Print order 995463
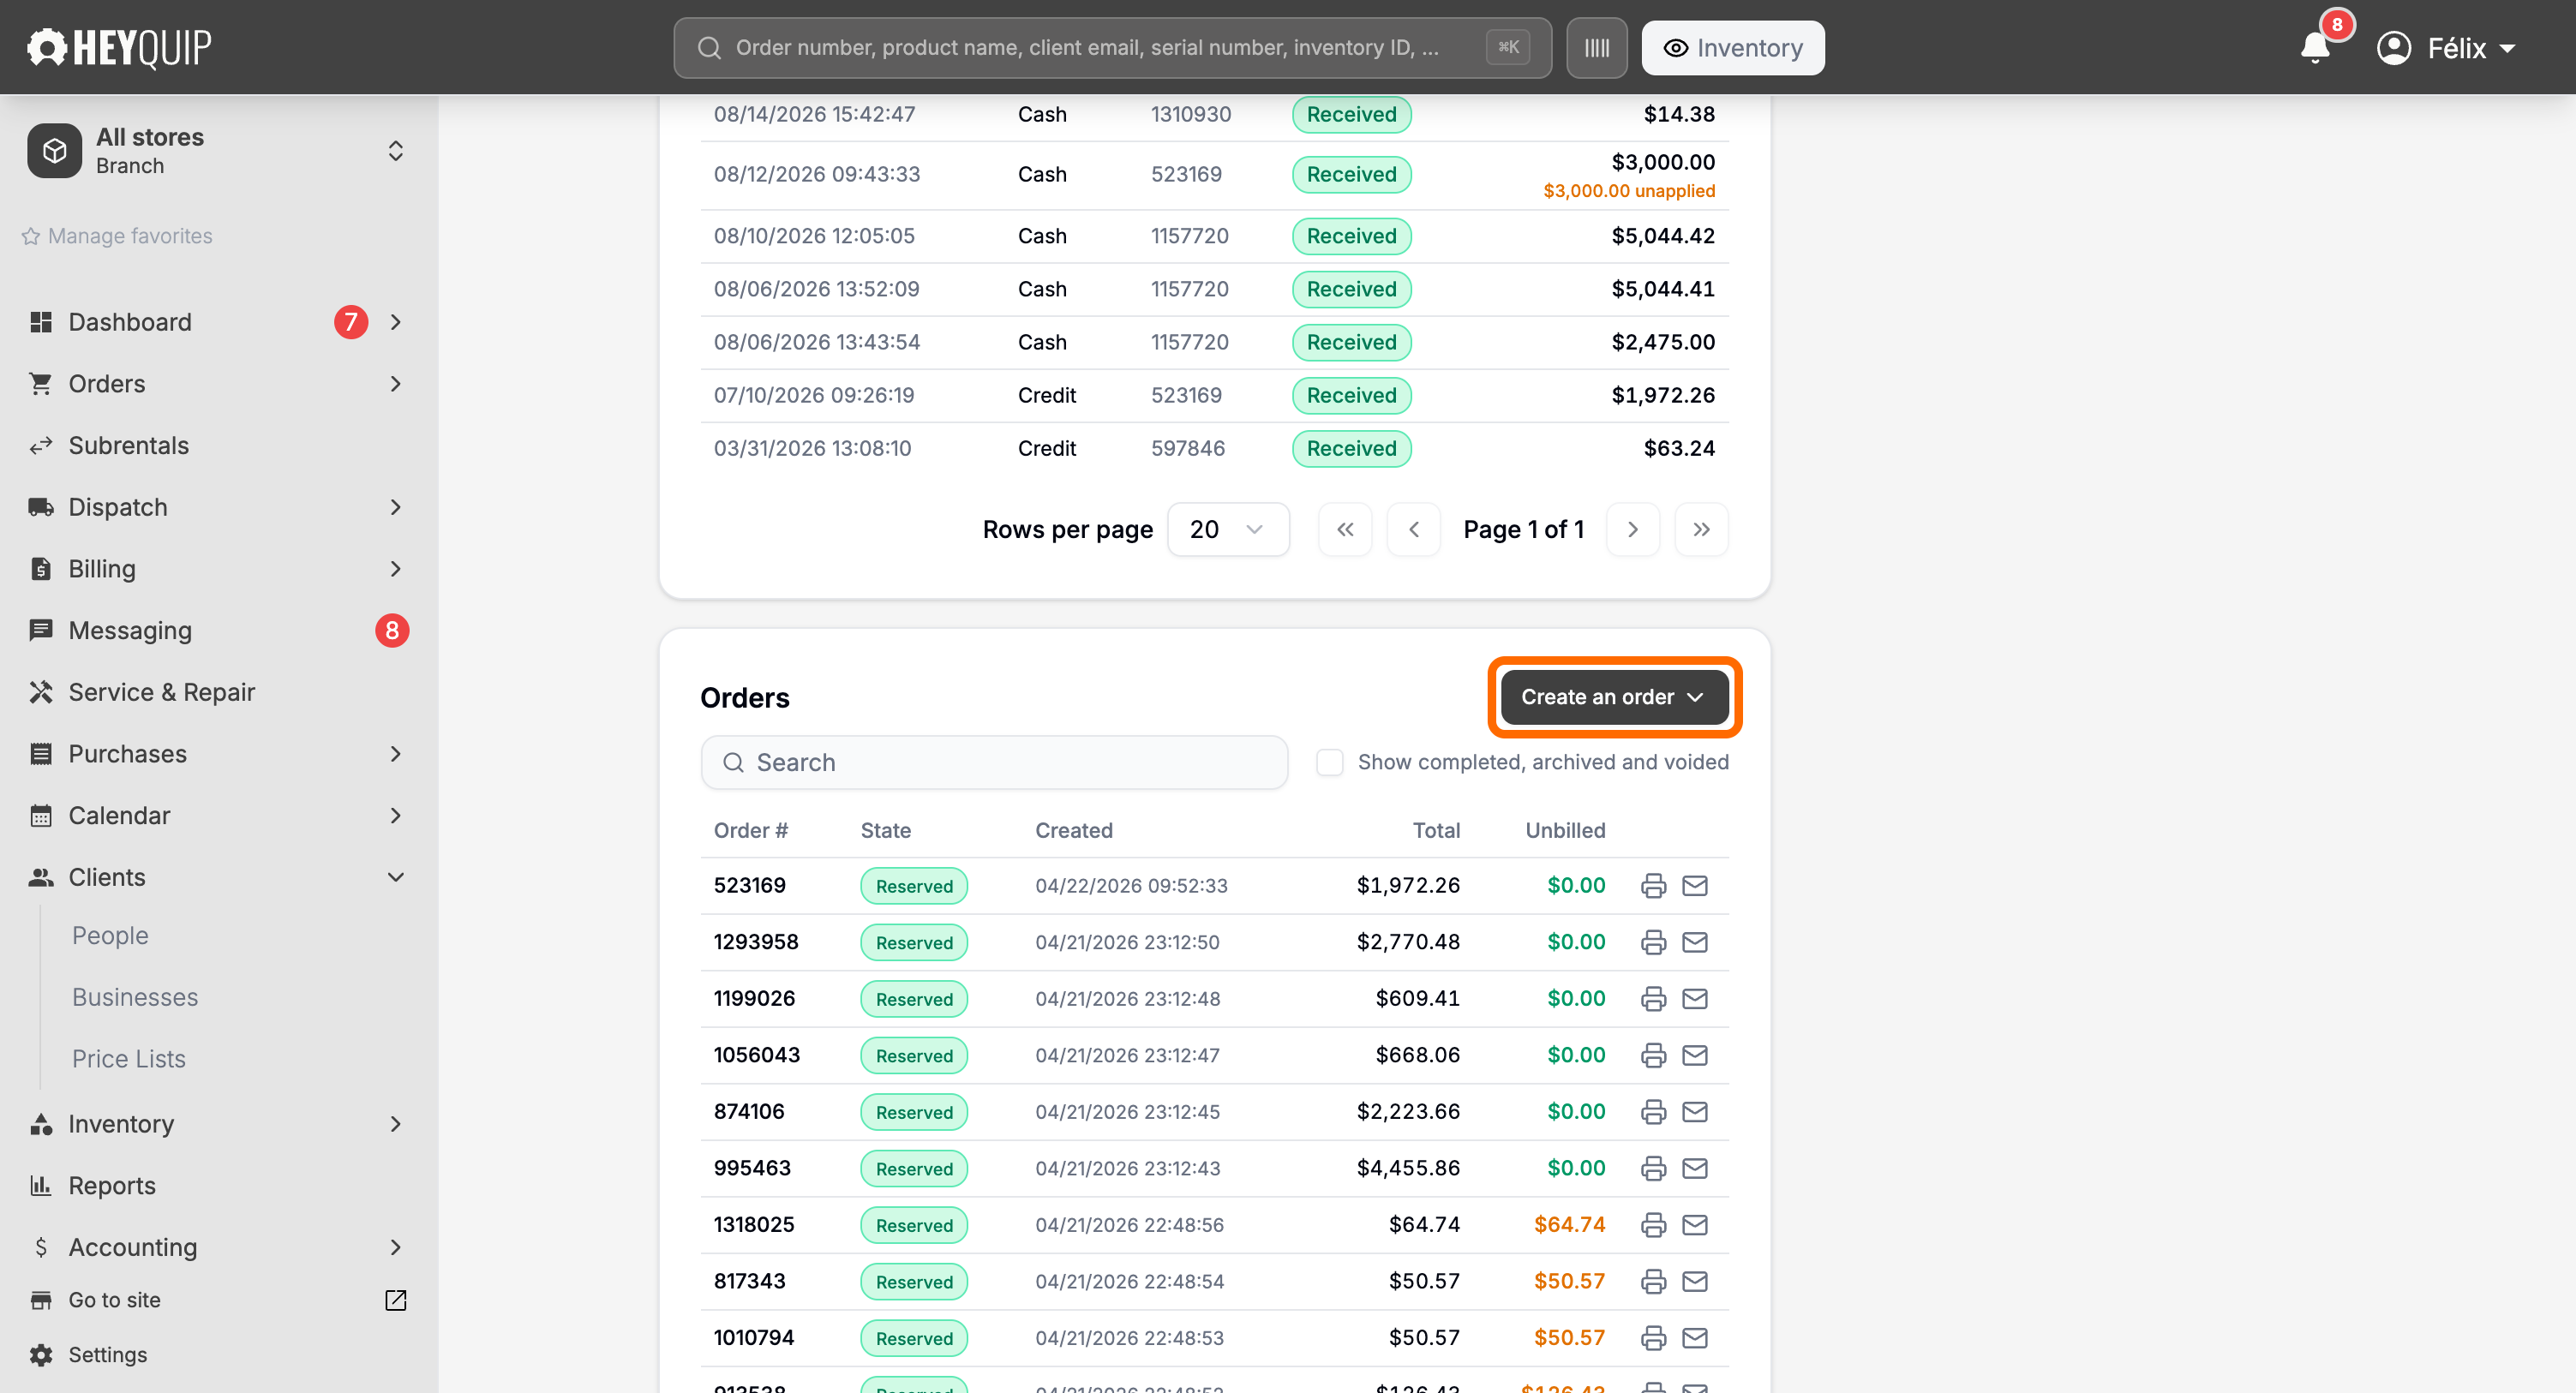 pyautogui.click(x=1653, y=1168)
